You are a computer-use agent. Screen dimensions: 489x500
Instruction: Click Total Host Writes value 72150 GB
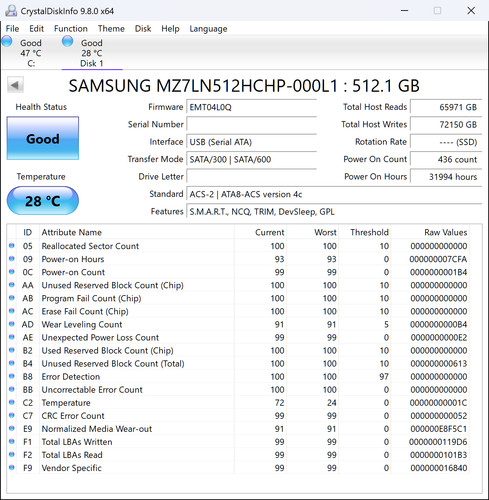(x=446, y=125)
